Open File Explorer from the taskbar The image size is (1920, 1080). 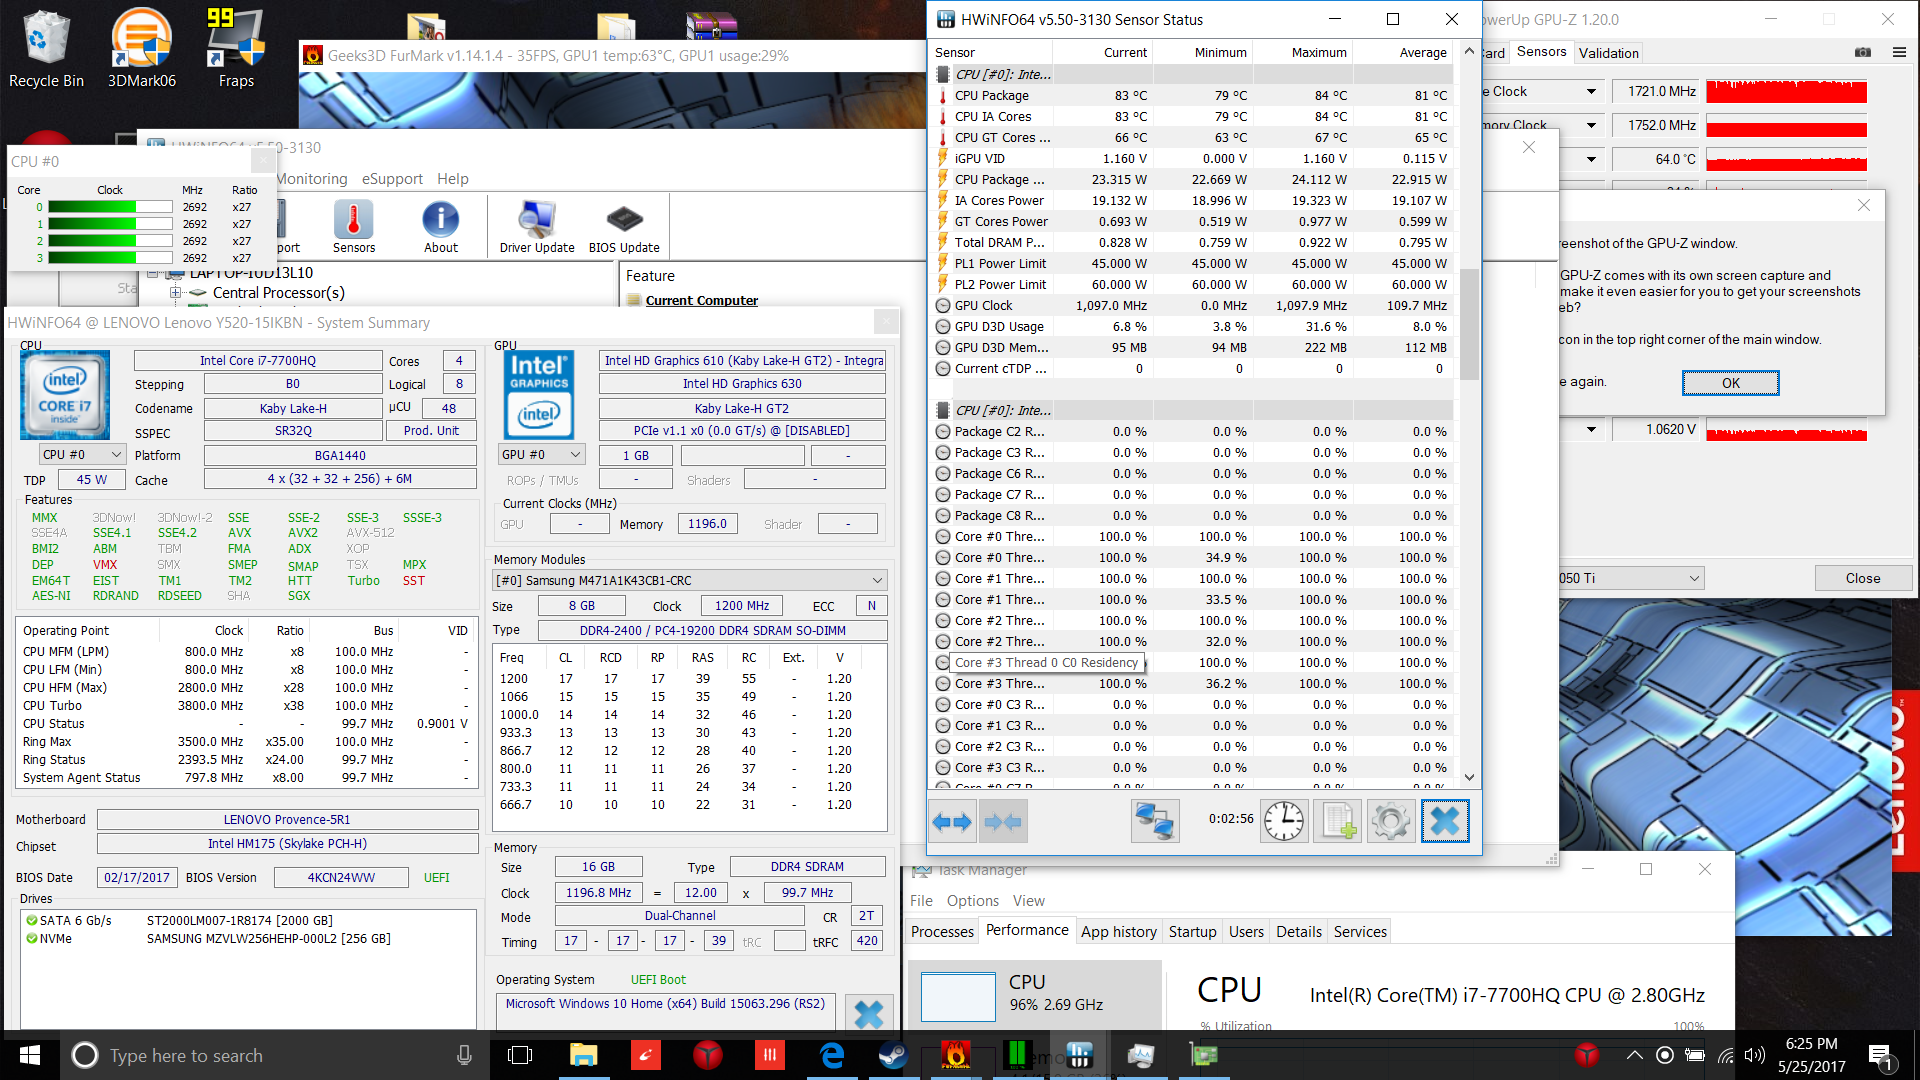[583, 1055]
